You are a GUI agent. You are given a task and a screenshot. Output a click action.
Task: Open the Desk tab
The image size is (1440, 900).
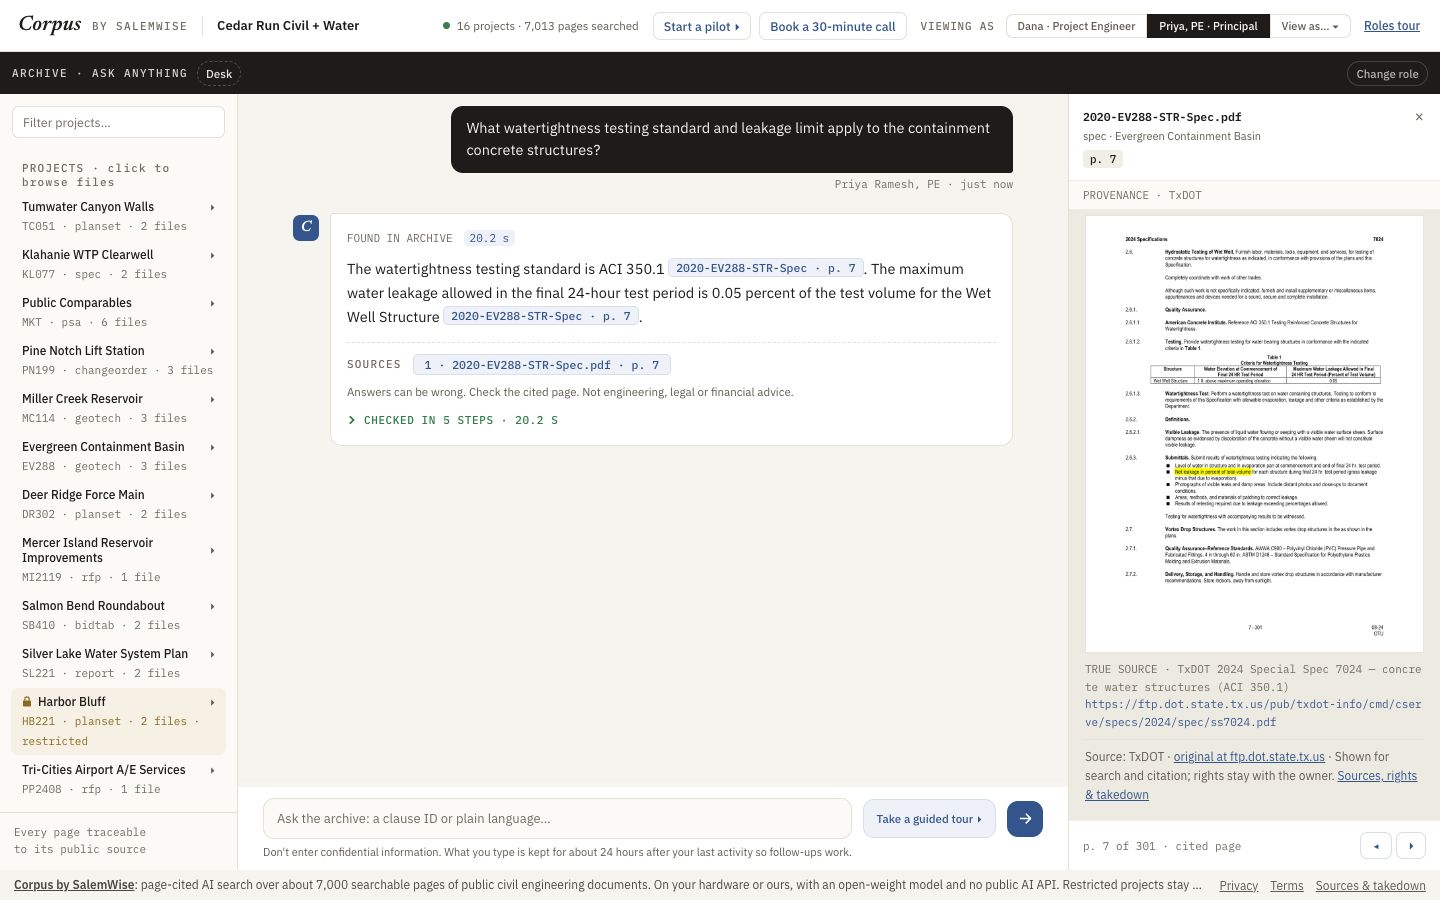[219, 74]
